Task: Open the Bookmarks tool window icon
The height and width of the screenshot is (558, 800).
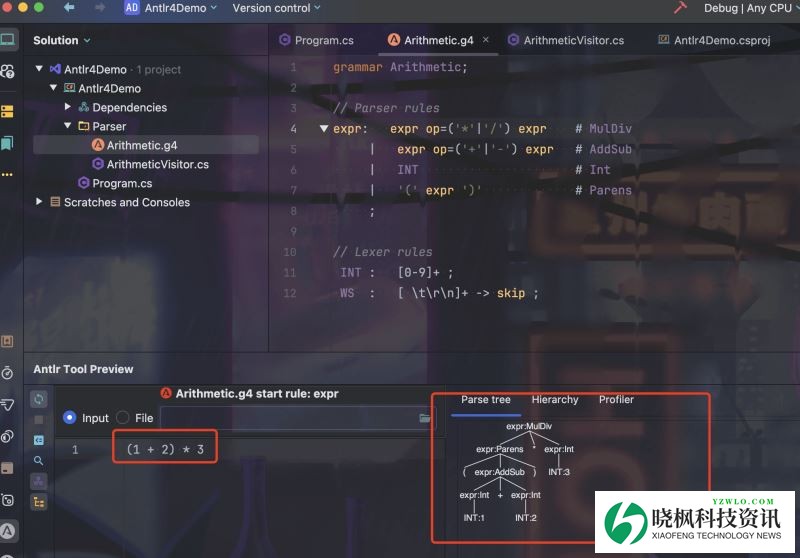Action: click(7, 143)
